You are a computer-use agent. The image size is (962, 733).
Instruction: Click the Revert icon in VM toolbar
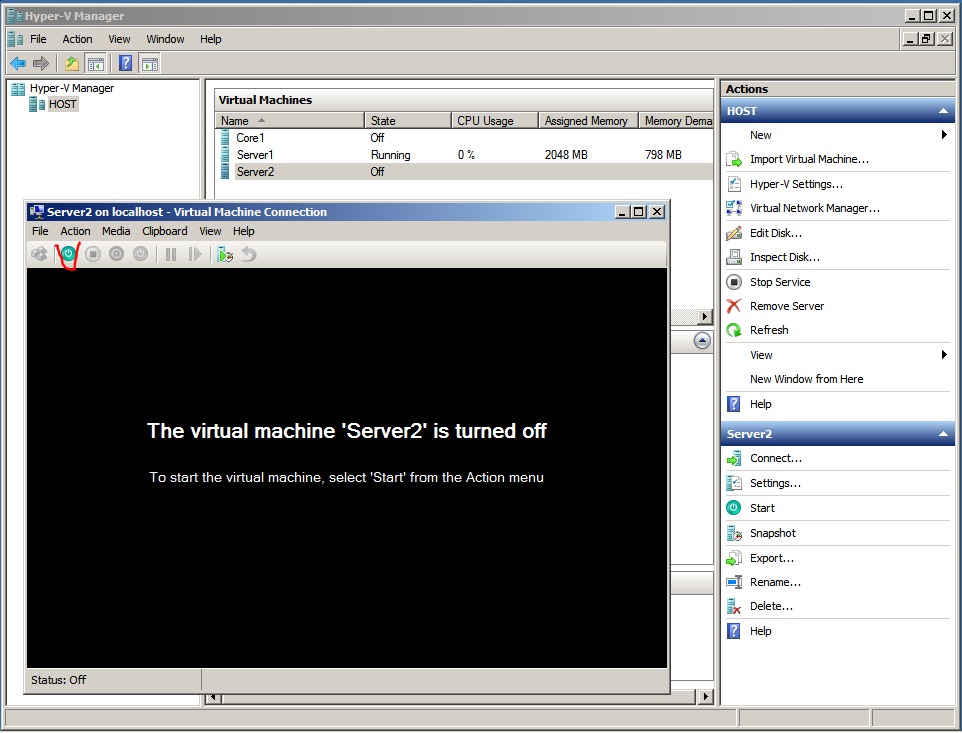pos(248,254)
